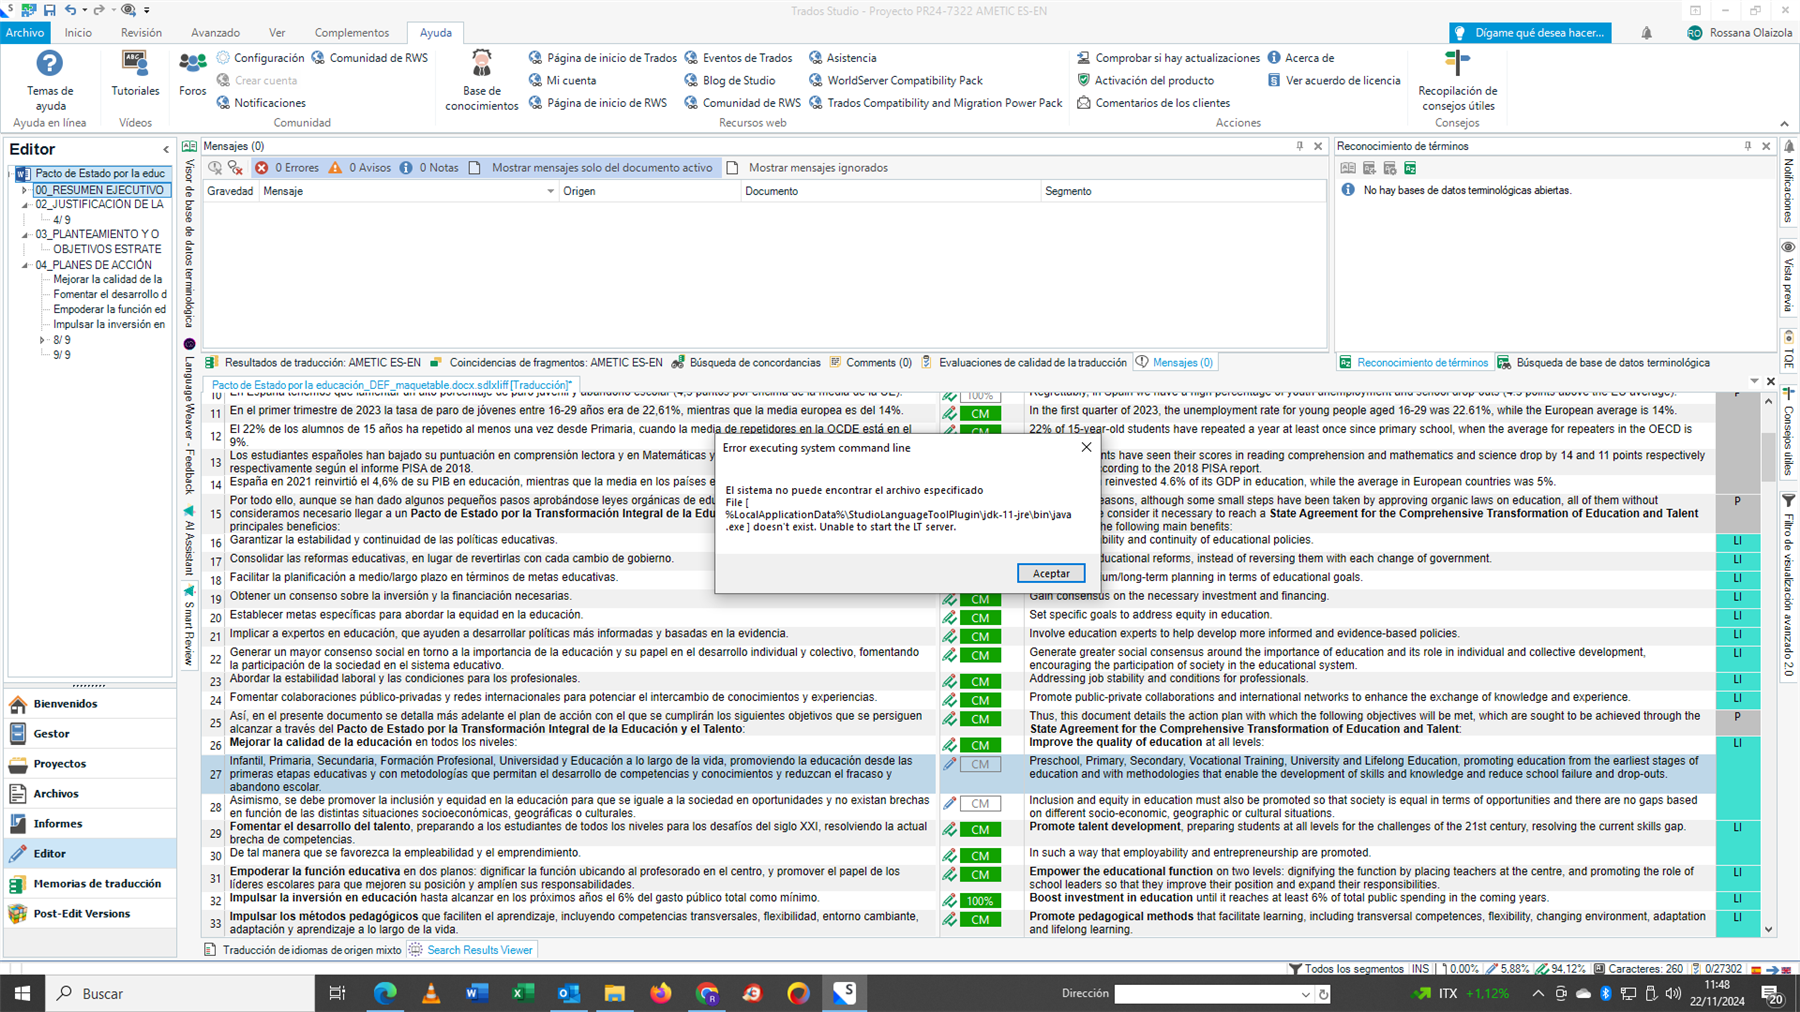Viewport: 1800px width, 1012px height.
Task: Open Word from the taskbar
Action: point(476,993)
